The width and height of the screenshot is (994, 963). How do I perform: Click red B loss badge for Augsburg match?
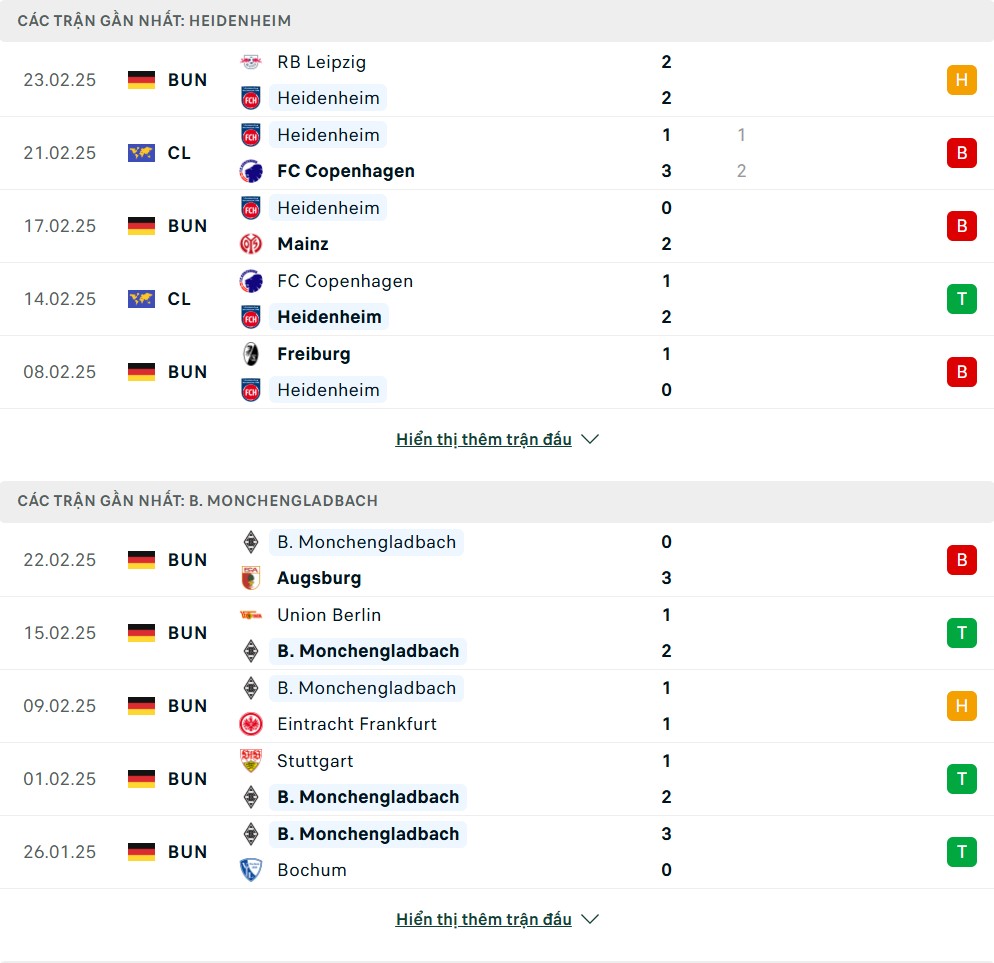961,560
